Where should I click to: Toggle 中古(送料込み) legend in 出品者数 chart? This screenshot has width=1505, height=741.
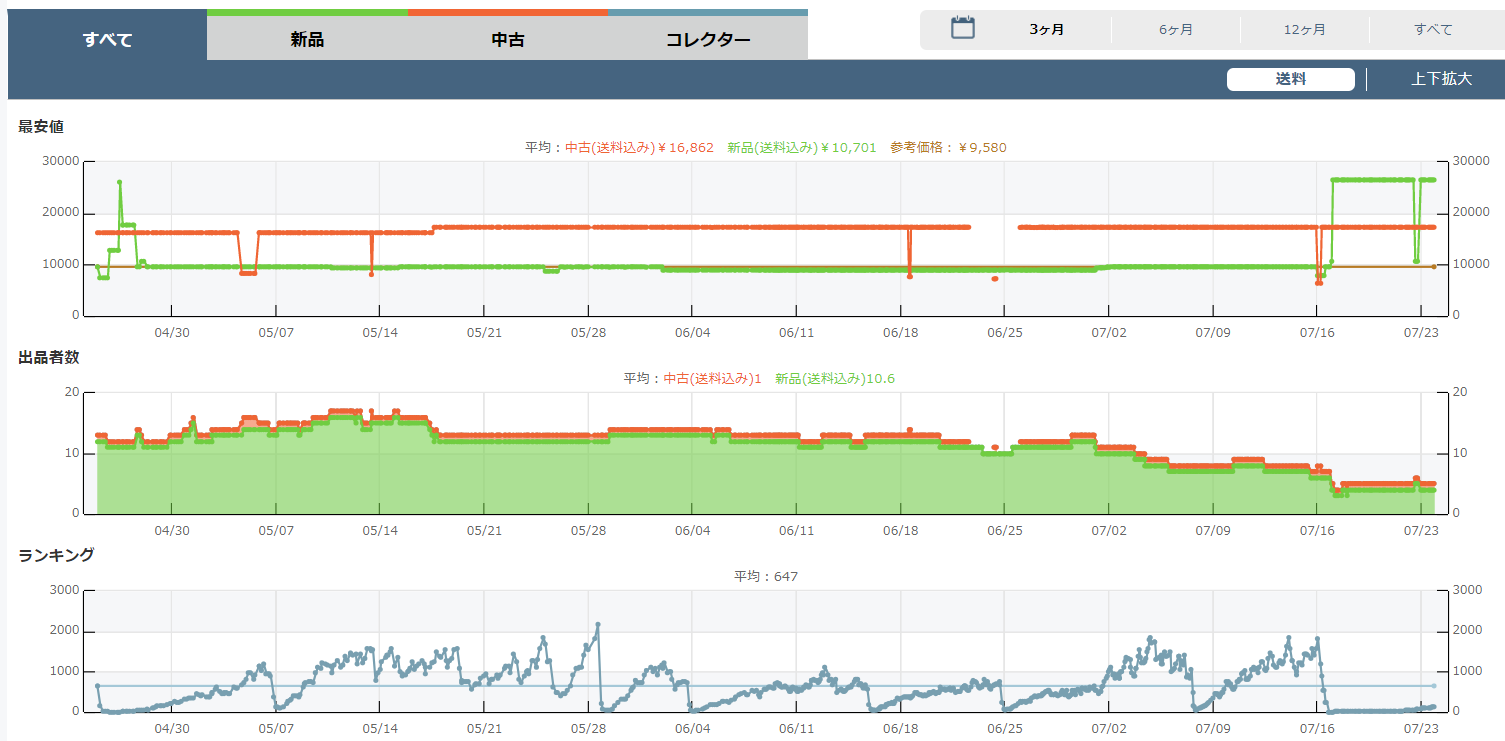[712, 379]
